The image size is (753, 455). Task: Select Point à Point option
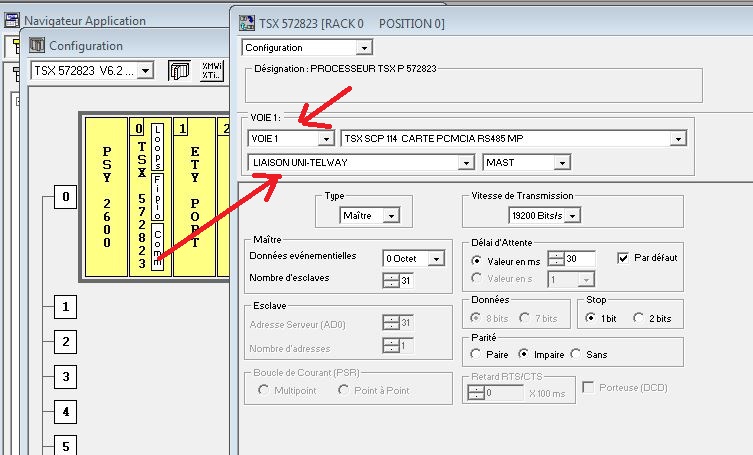point(343,390)
